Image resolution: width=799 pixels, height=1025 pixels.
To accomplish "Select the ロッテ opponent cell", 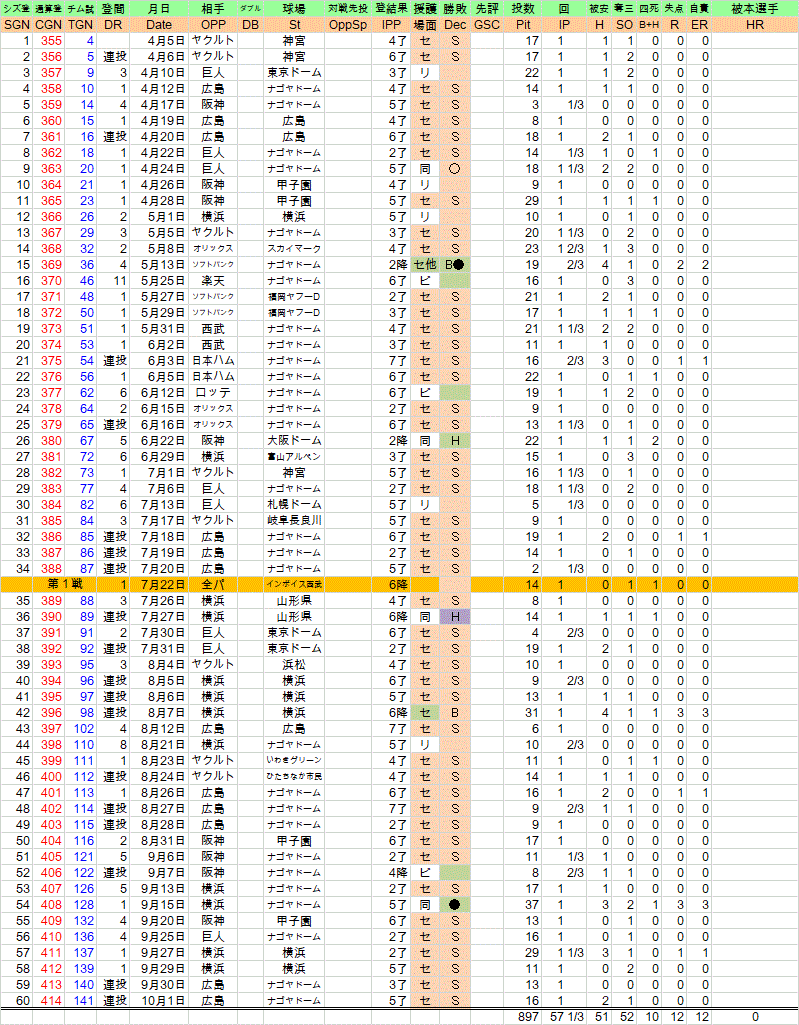I will tap(212, 393).
